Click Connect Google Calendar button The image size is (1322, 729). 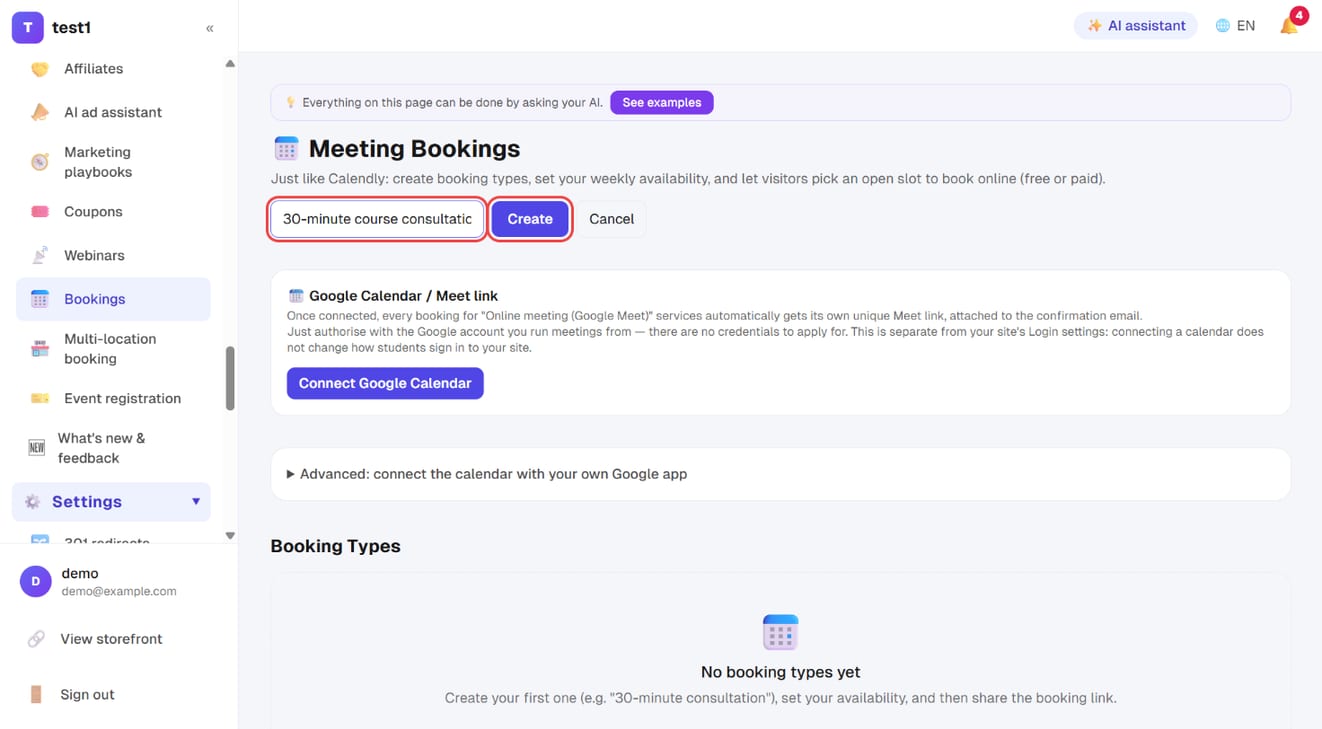click(x=385, y=383)
